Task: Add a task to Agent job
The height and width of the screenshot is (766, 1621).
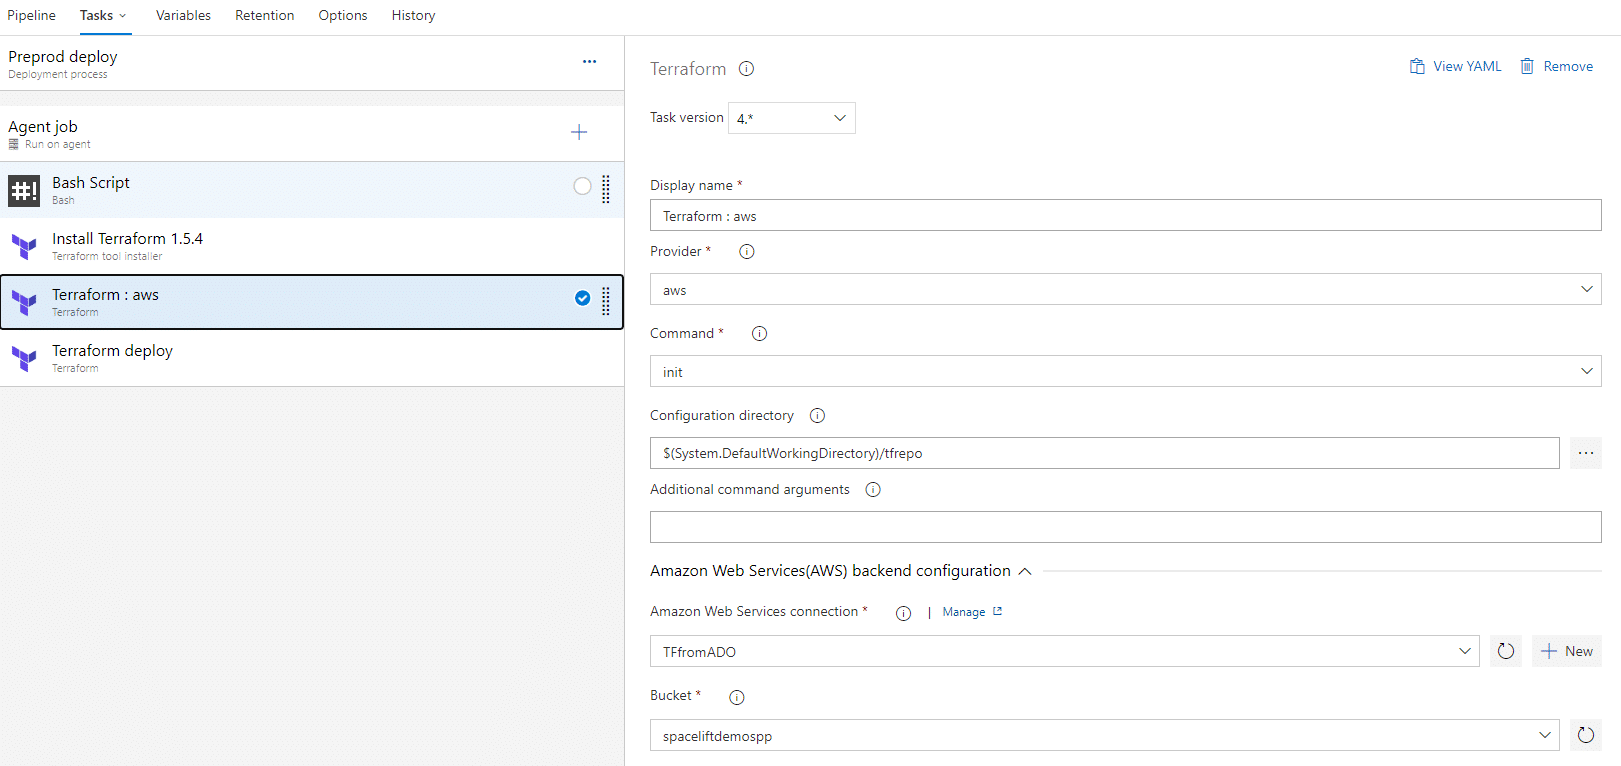Action: 579,132
